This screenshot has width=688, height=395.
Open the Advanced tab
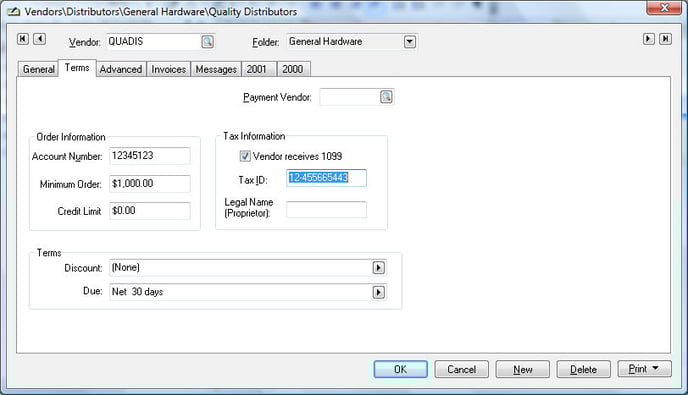click(121, 69)
